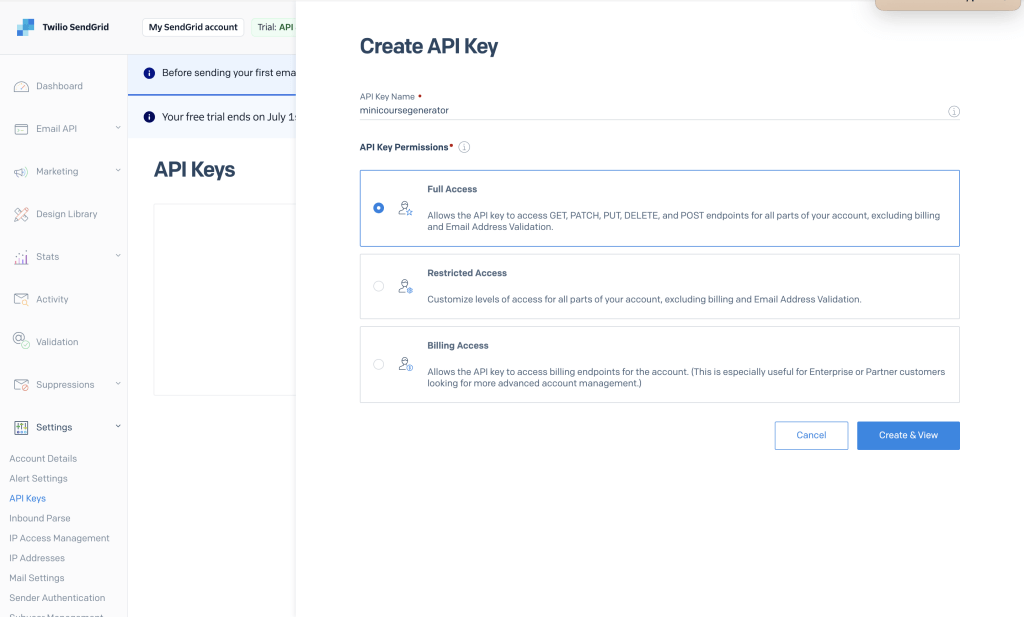Click the Design Library icon
Image resolution: width=1024 pixels, height=617 pixels.
pyautogui.click(x=21, y=214)
